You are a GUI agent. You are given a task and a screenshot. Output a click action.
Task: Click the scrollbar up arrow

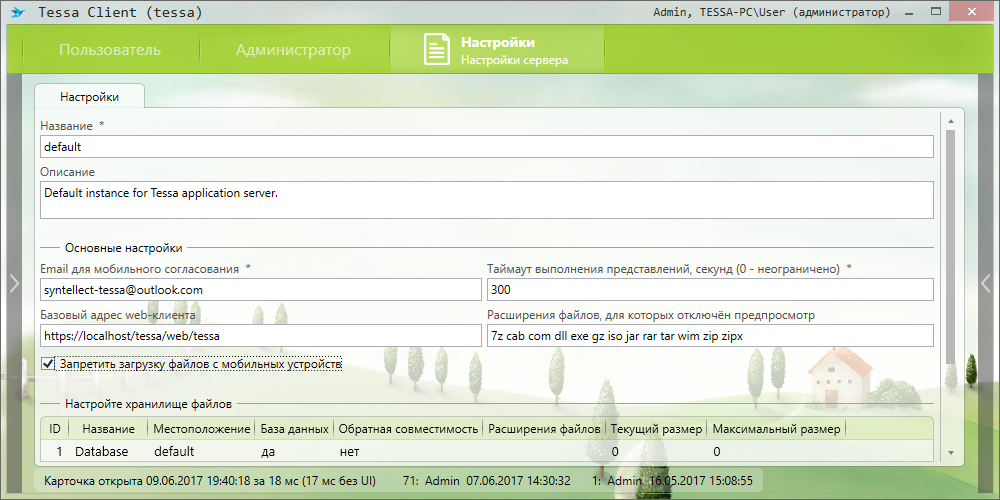(950, 121)
